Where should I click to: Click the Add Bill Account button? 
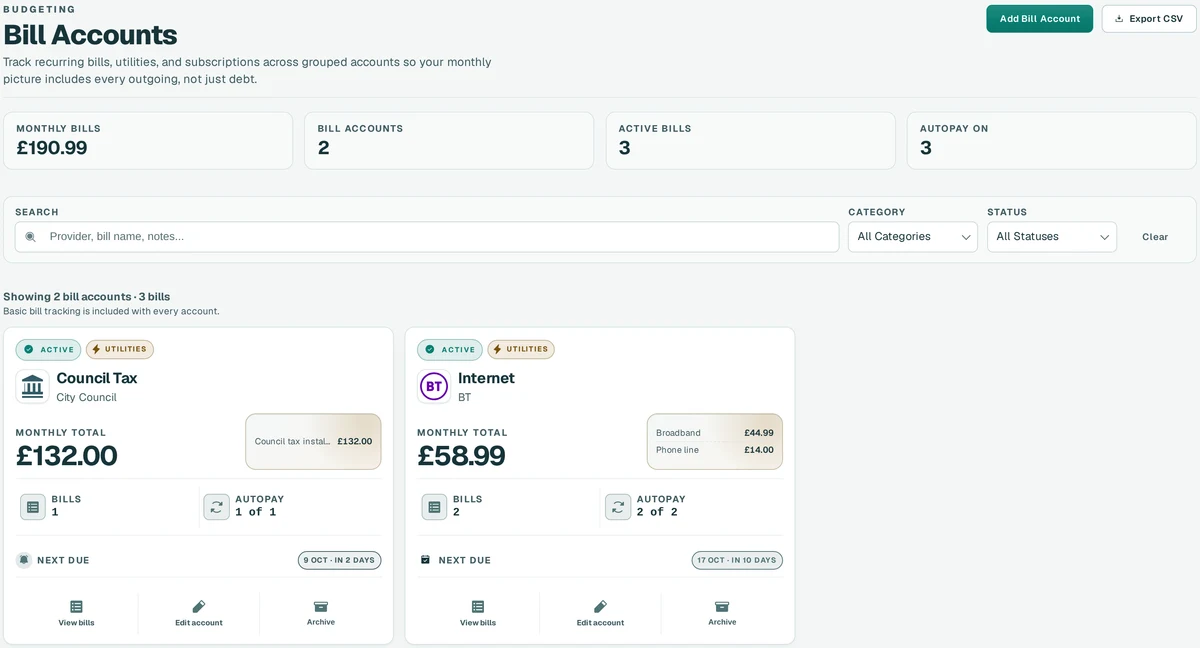(1039, 19)
